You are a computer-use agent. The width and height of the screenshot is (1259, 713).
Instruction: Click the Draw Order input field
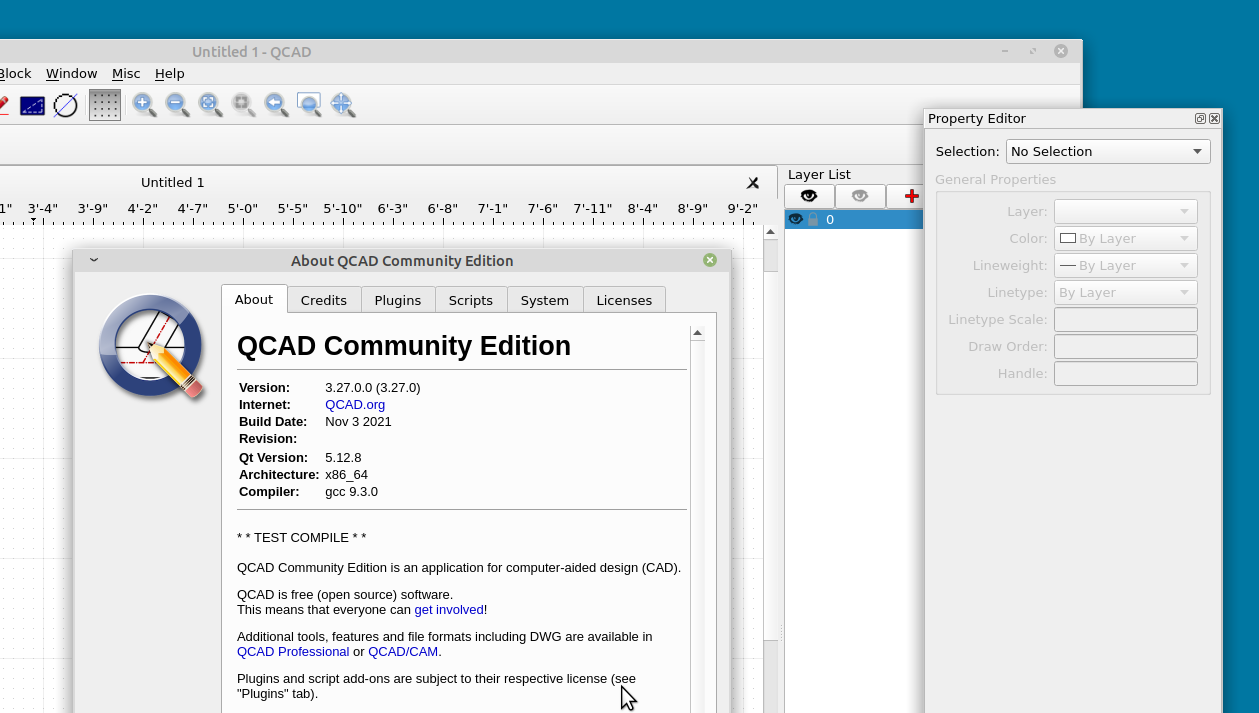pyautogui.click(x=1126, y=346)
